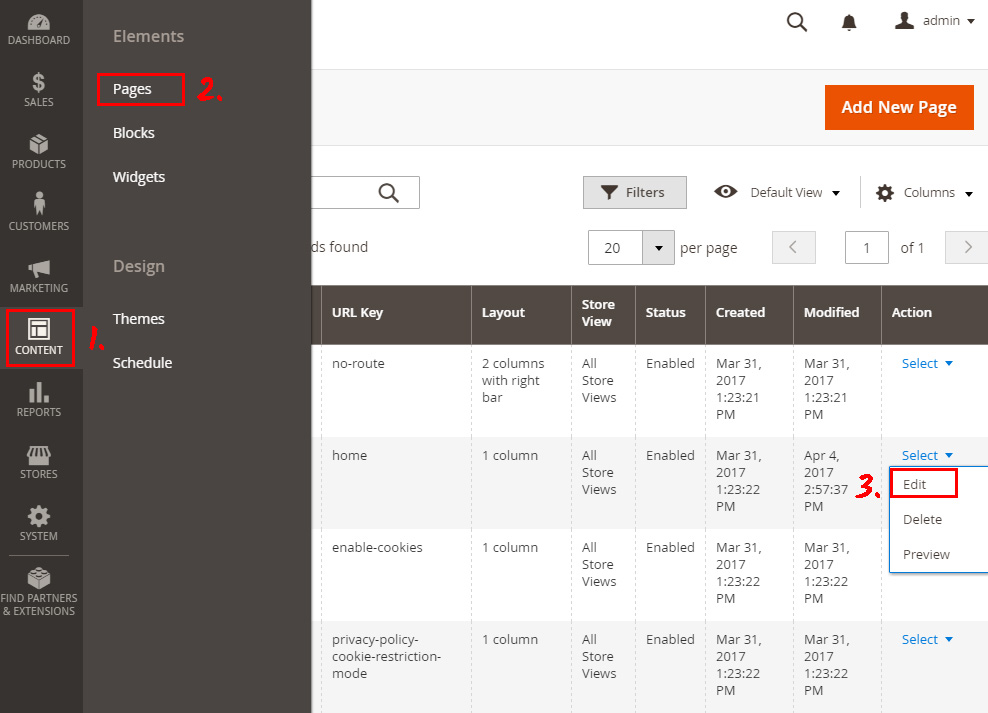Open the Dashboard sidebar icon
Viewport: 988px width, 713px height.
click(x=38, y=30)
